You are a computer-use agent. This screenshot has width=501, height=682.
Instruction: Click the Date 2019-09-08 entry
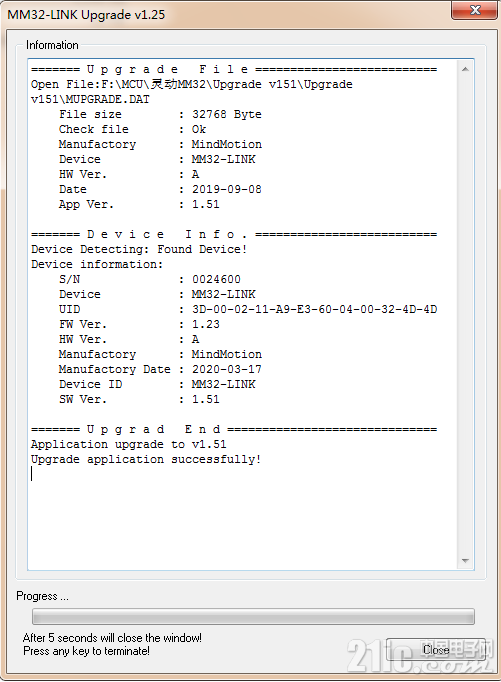(160, 190)
